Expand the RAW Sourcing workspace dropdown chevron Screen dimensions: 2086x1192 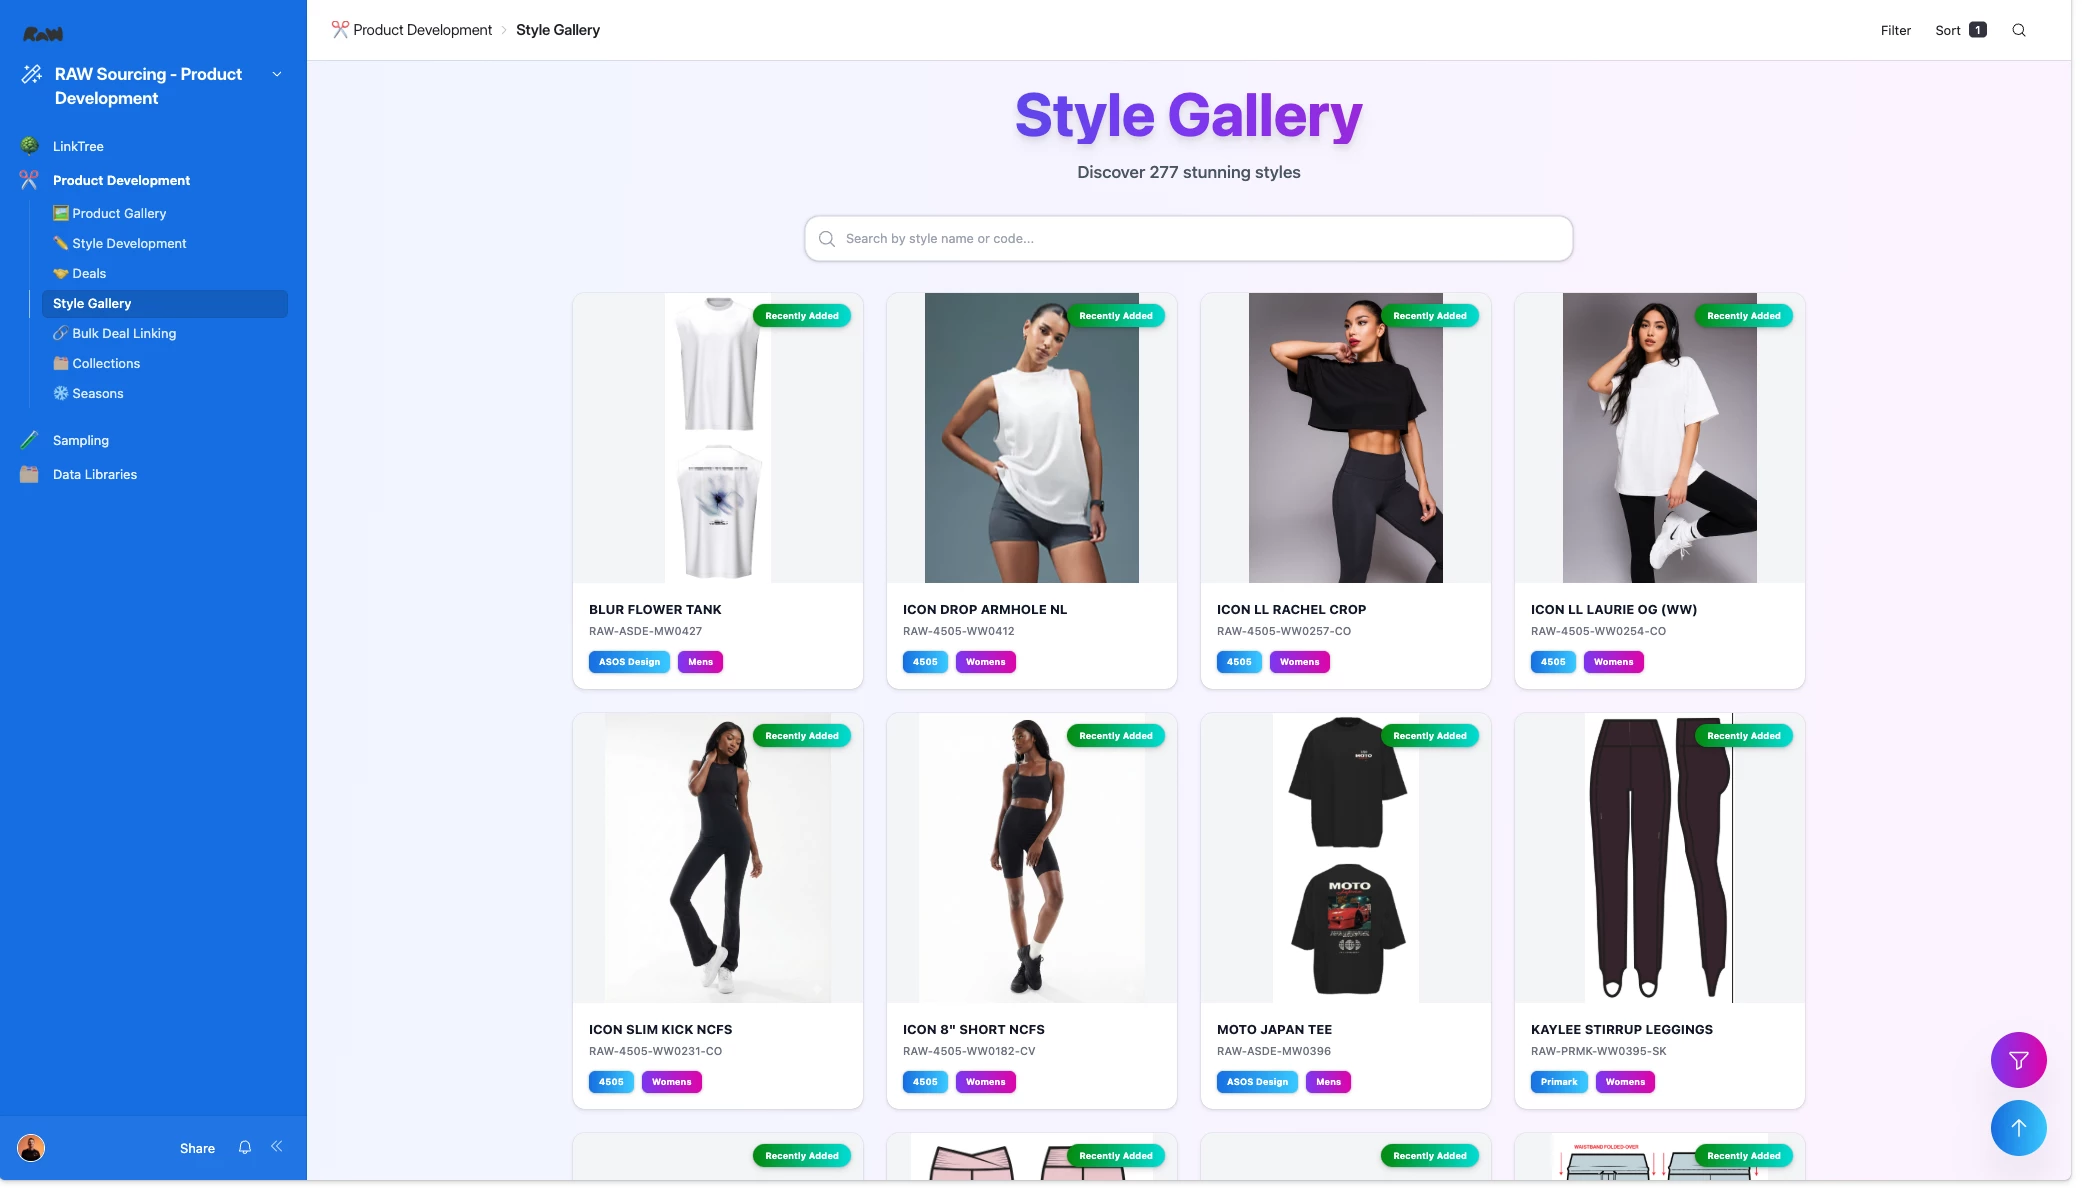[x=277, y=74]
